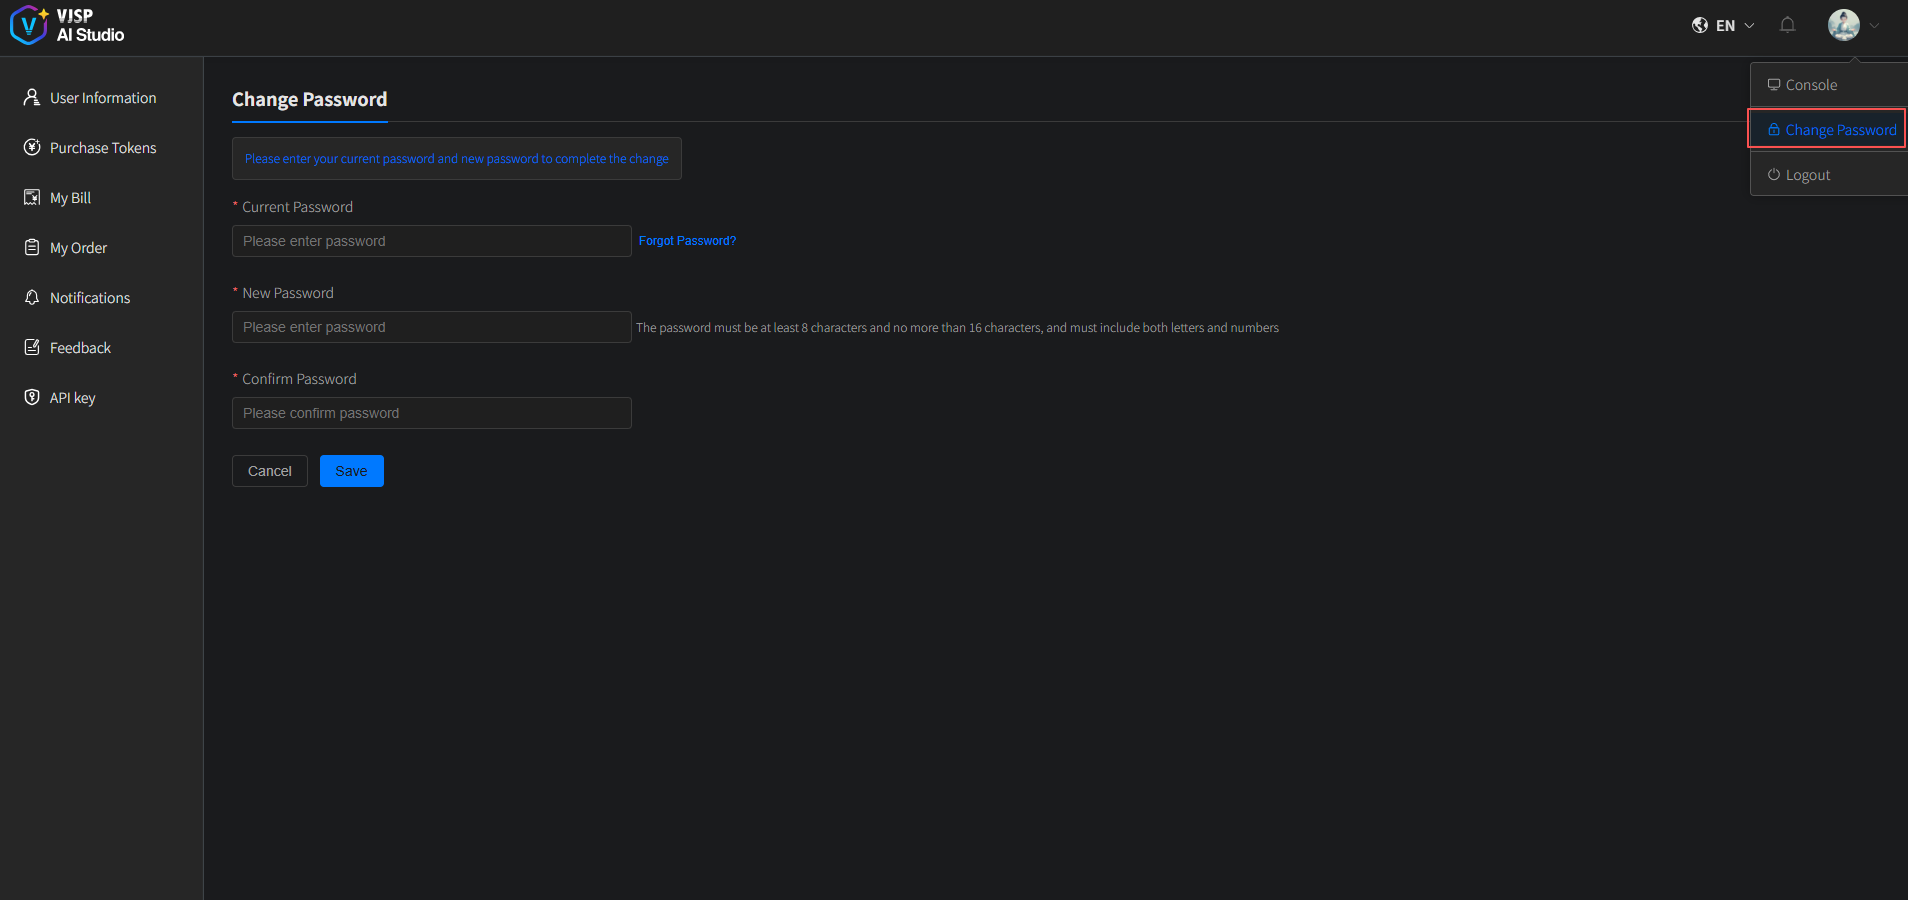Click the API key sidebar icon
This screenshot has height=900, width=1908.
32,397
